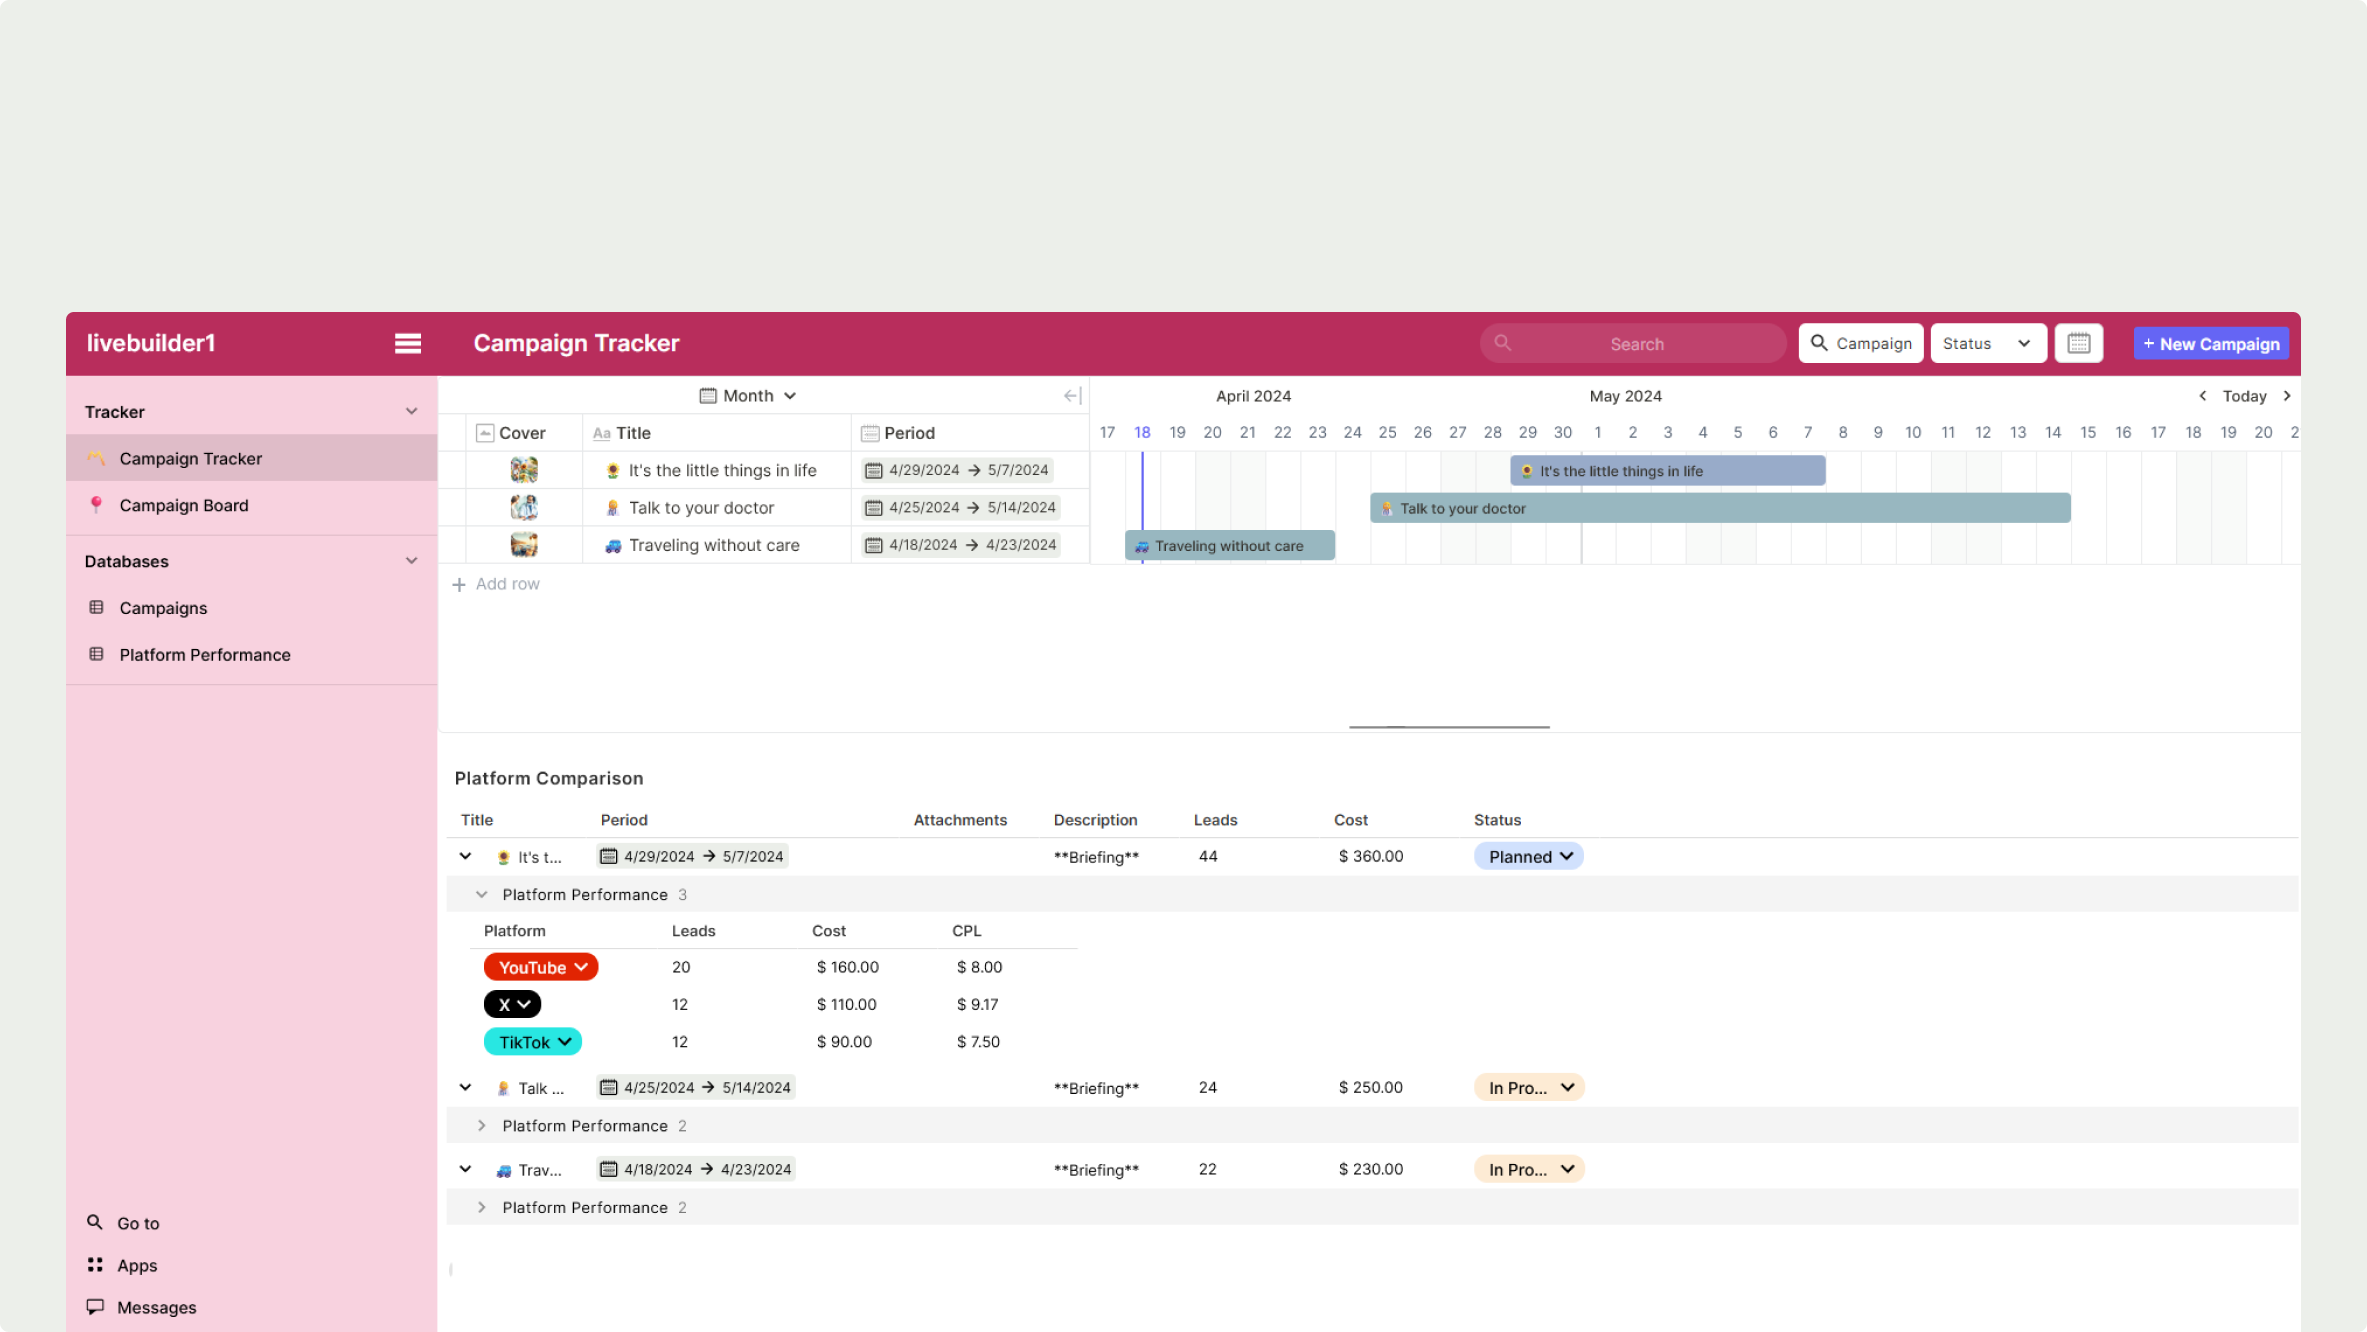This screenshot has width=2367, height=1332.
Task: Change the Planned status dropdown
Action: pos(1529,856)
